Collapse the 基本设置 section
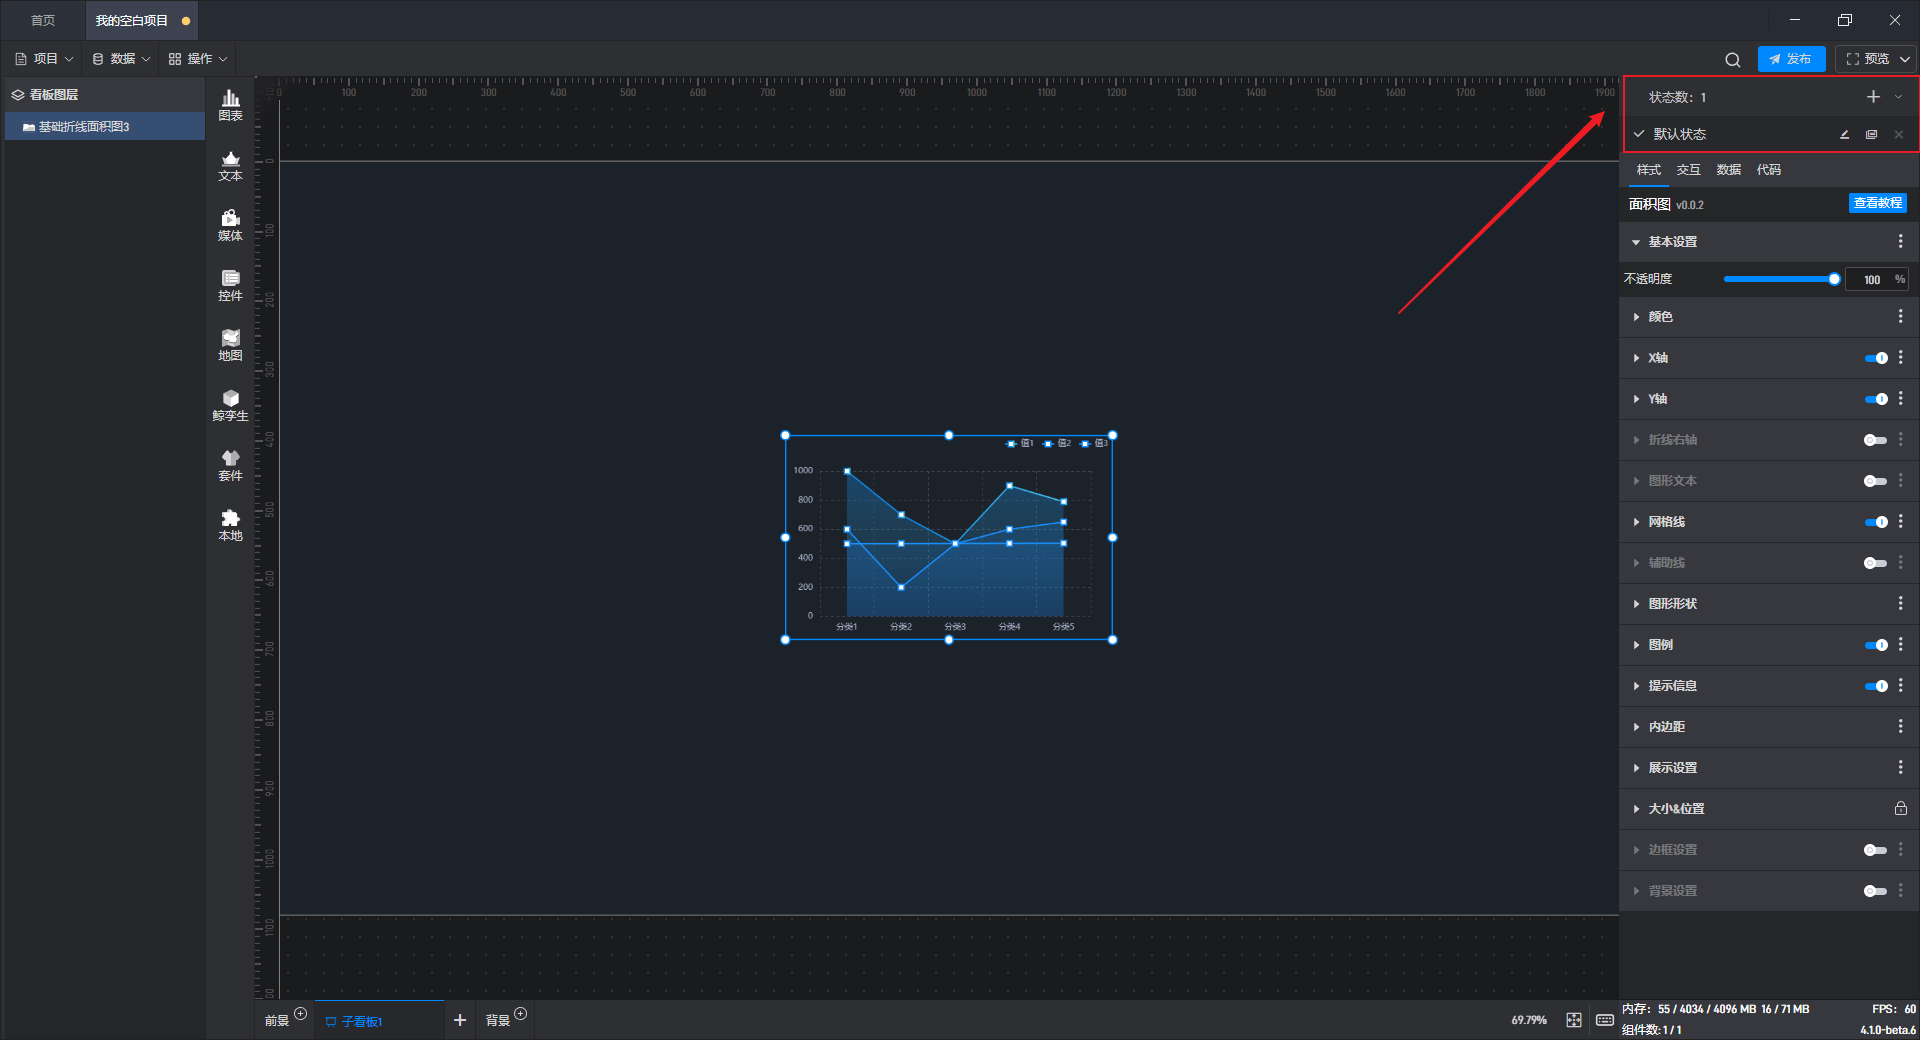The width and height of the screenshot is (1920, 1040). [1636, 242]
